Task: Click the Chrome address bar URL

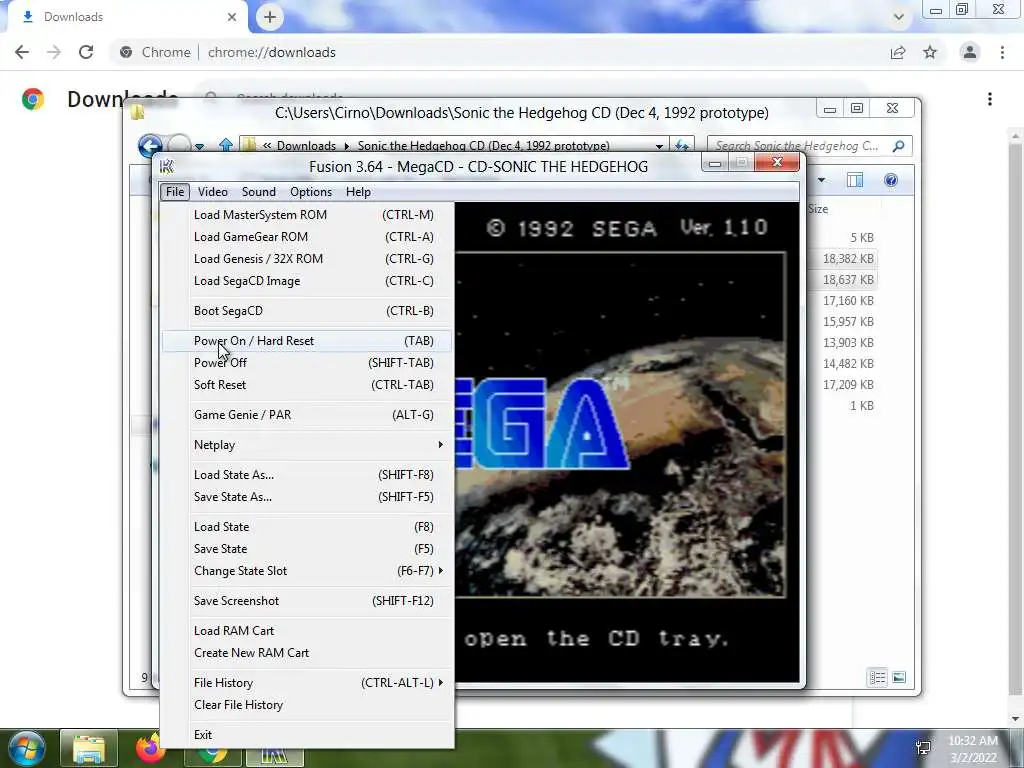Action: coord(272,52)
